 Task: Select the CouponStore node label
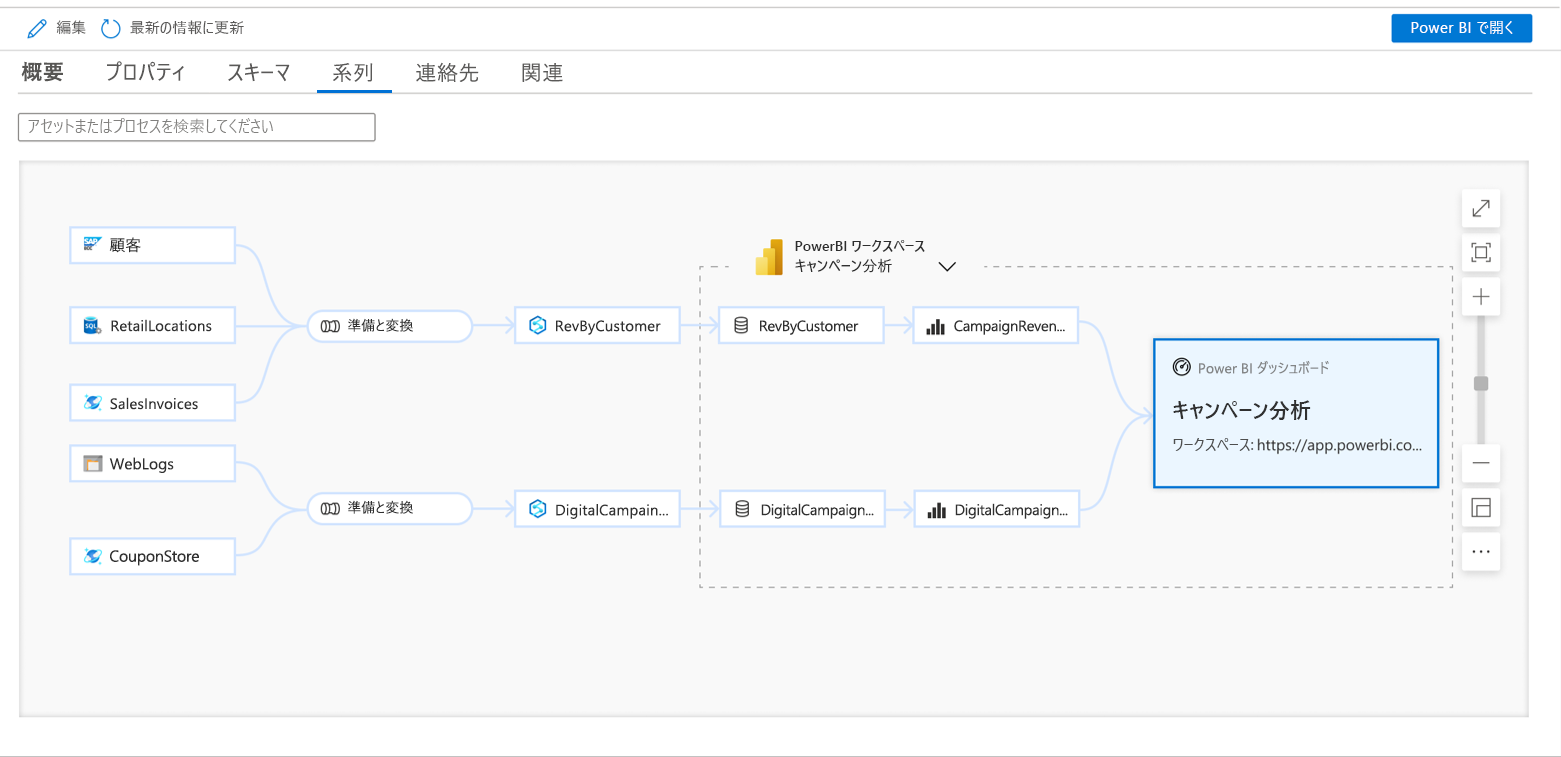pos(154,556)
